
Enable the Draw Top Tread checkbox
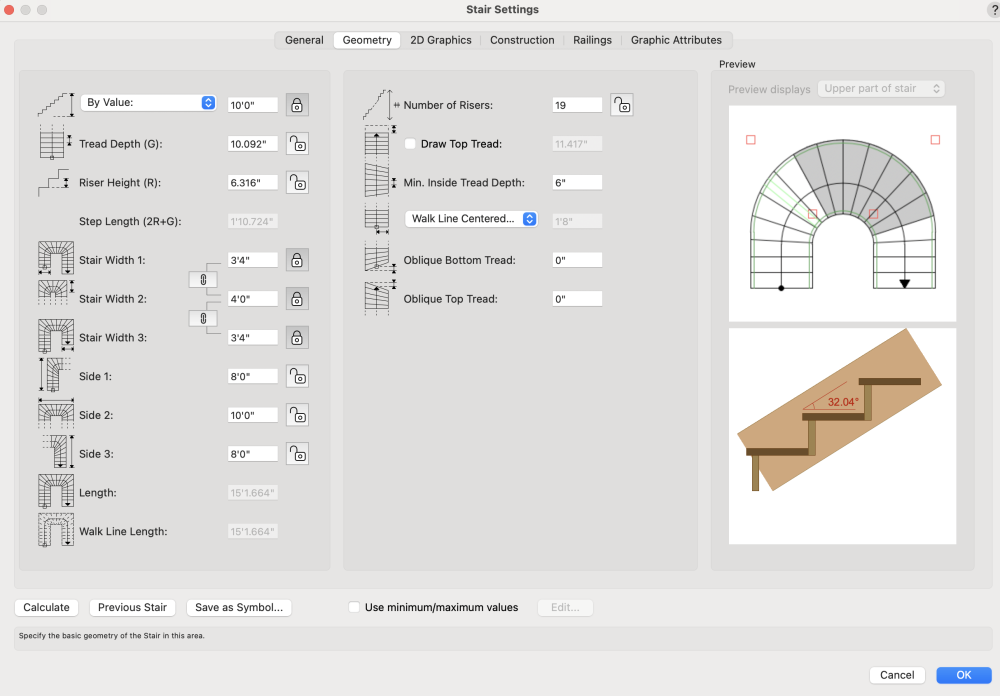coord(410,144)
